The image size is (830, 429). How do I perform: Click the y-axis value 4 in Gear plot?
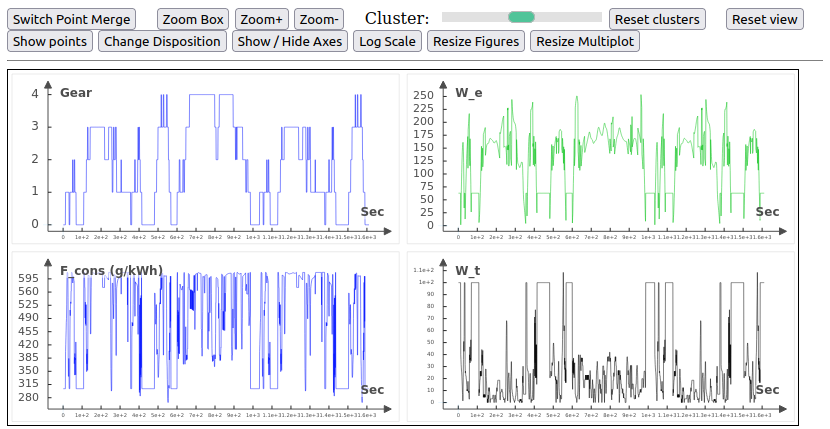(x=35, y=94)
